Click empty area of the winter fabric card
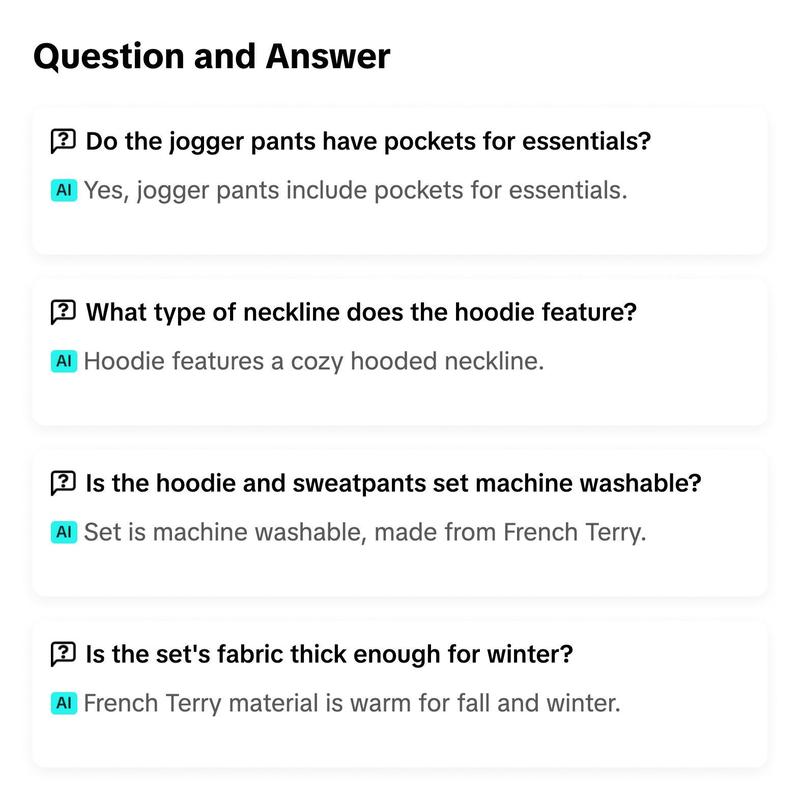800x800 pixels. click(399, 742)
